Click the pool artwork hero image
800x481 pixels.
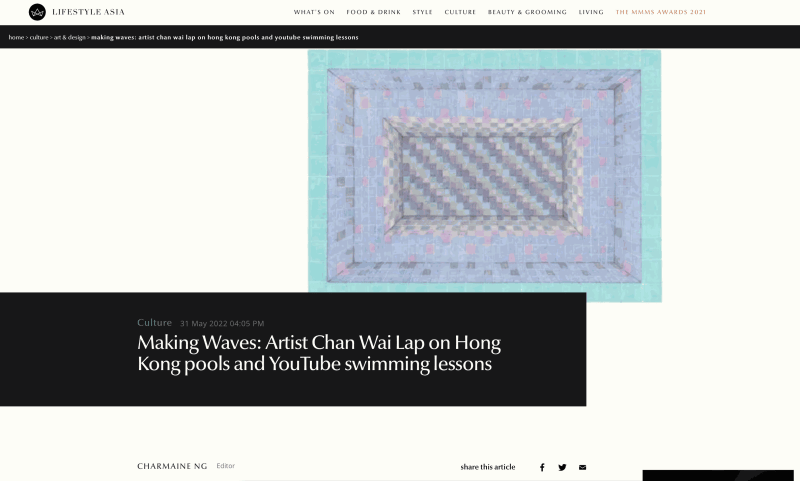pos(484,175)
